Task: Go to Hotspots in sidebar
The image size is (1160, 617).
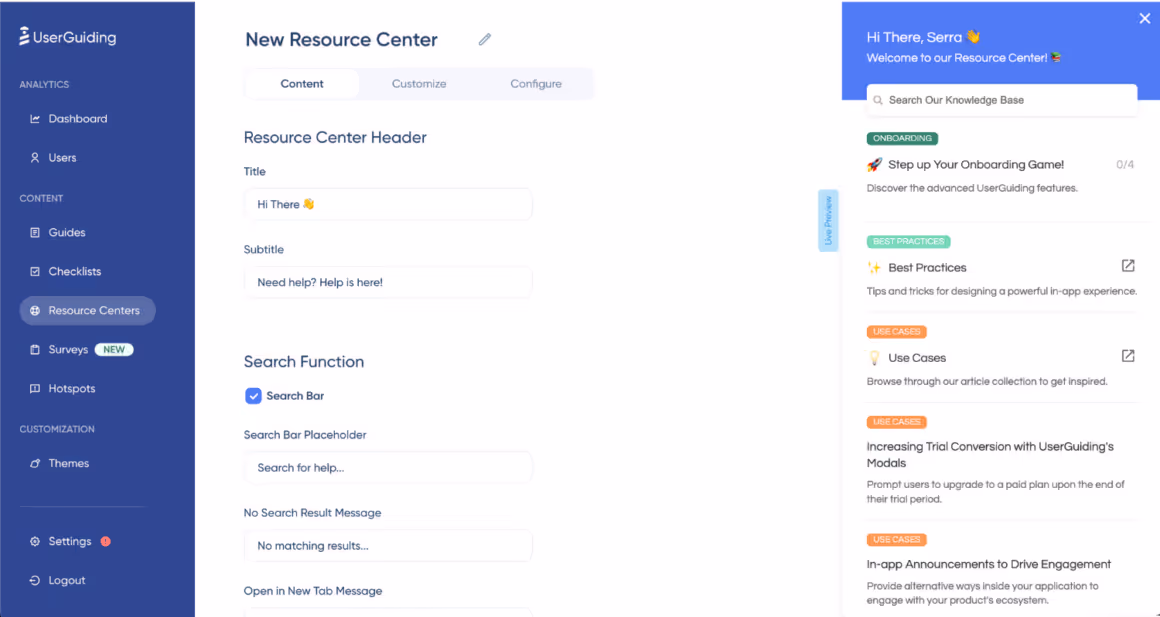Action: 72,388
